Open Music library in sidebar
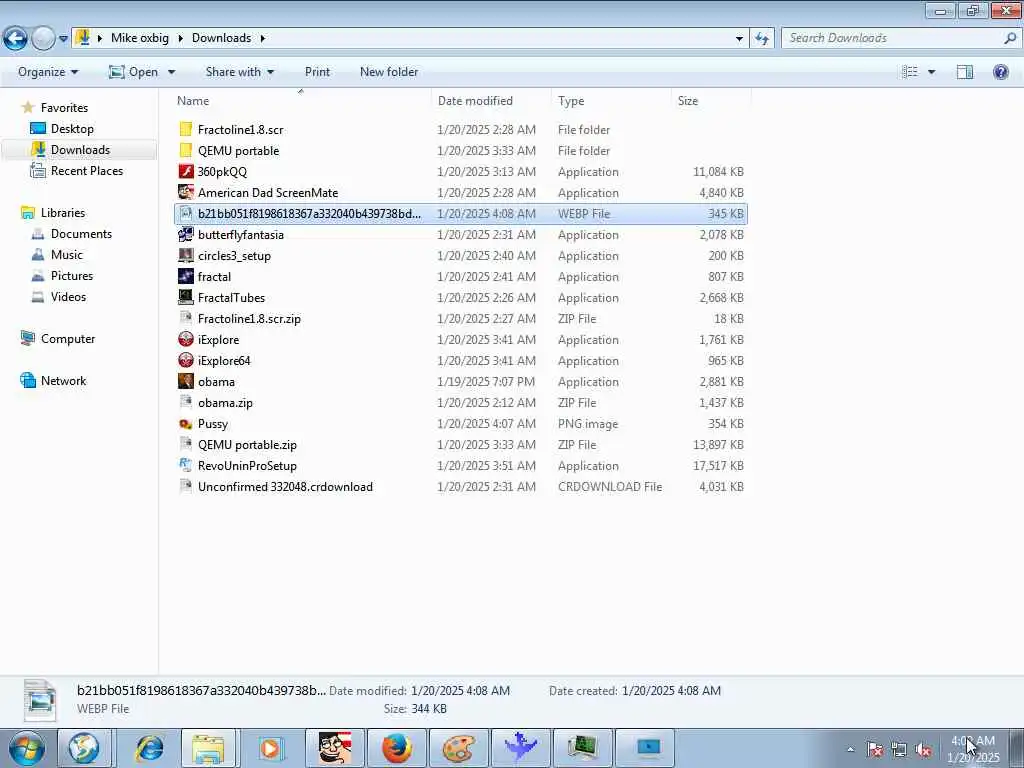 67,255
